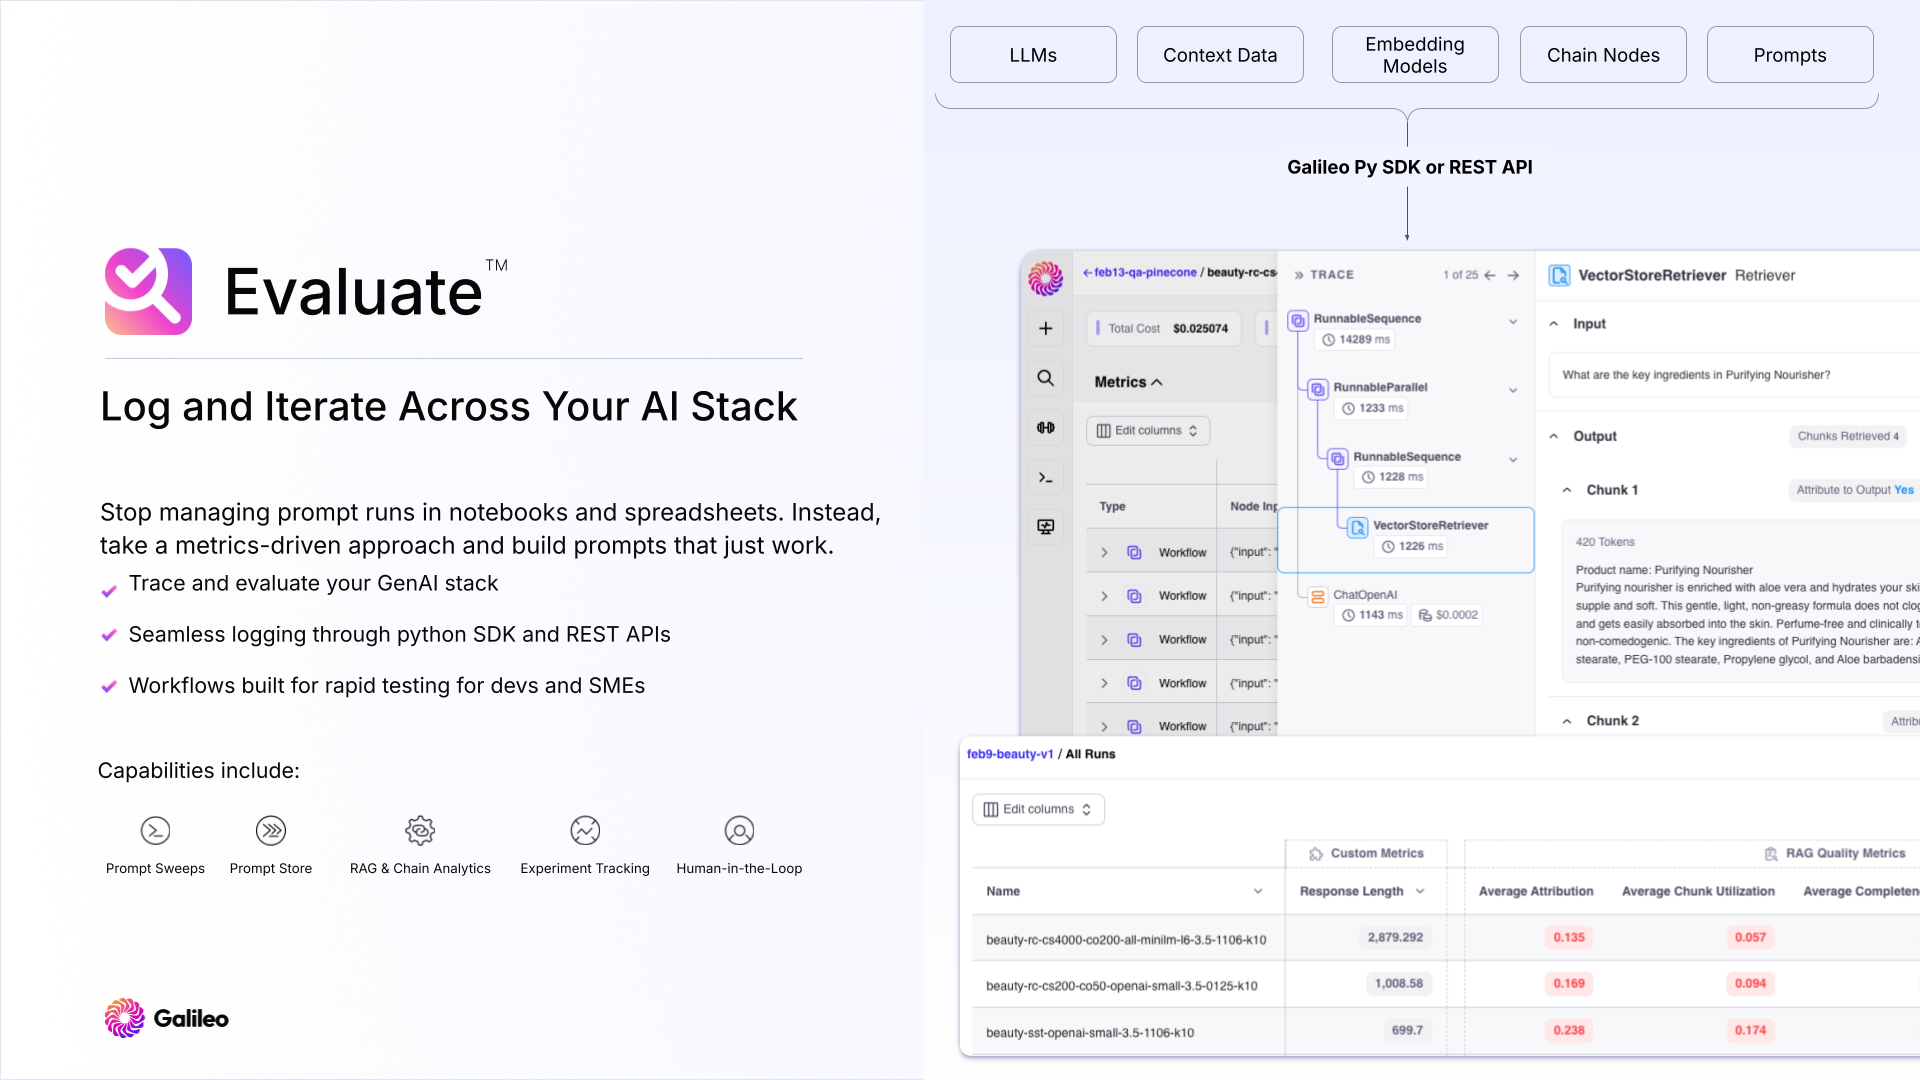Expand the Chunk 2 section
The width and height of the screenshot is (1920, 1080).
[x=1567, y=721]
